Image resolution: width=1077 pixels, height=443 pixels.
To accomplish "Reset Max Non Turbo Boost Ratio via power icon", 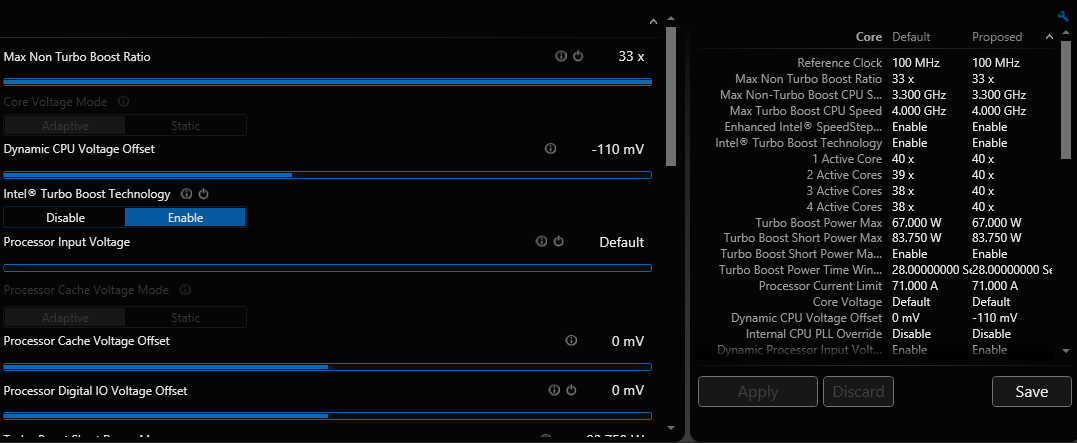I will [x=578, y=56].
